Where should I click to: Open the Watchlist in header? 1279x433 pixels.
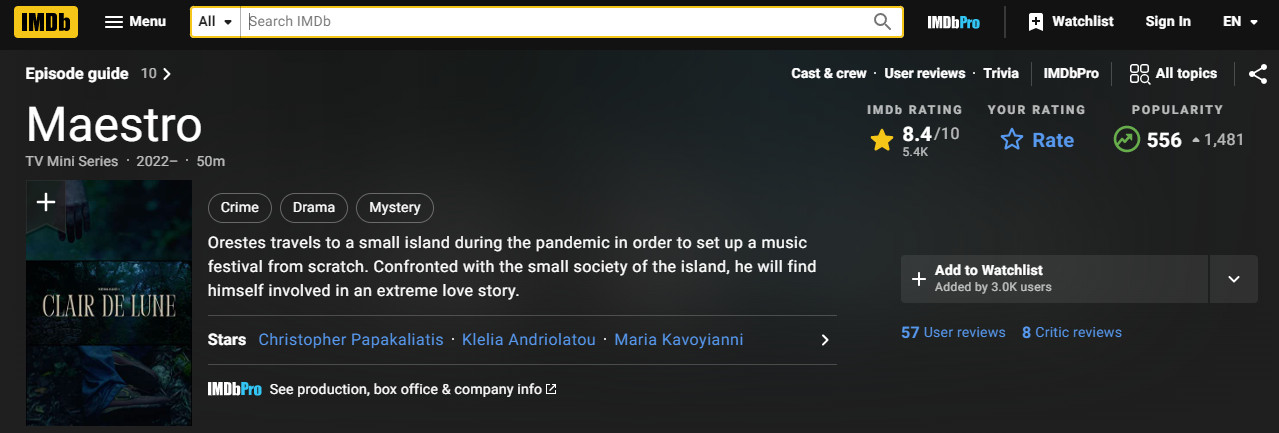[x=1071, y=22]
